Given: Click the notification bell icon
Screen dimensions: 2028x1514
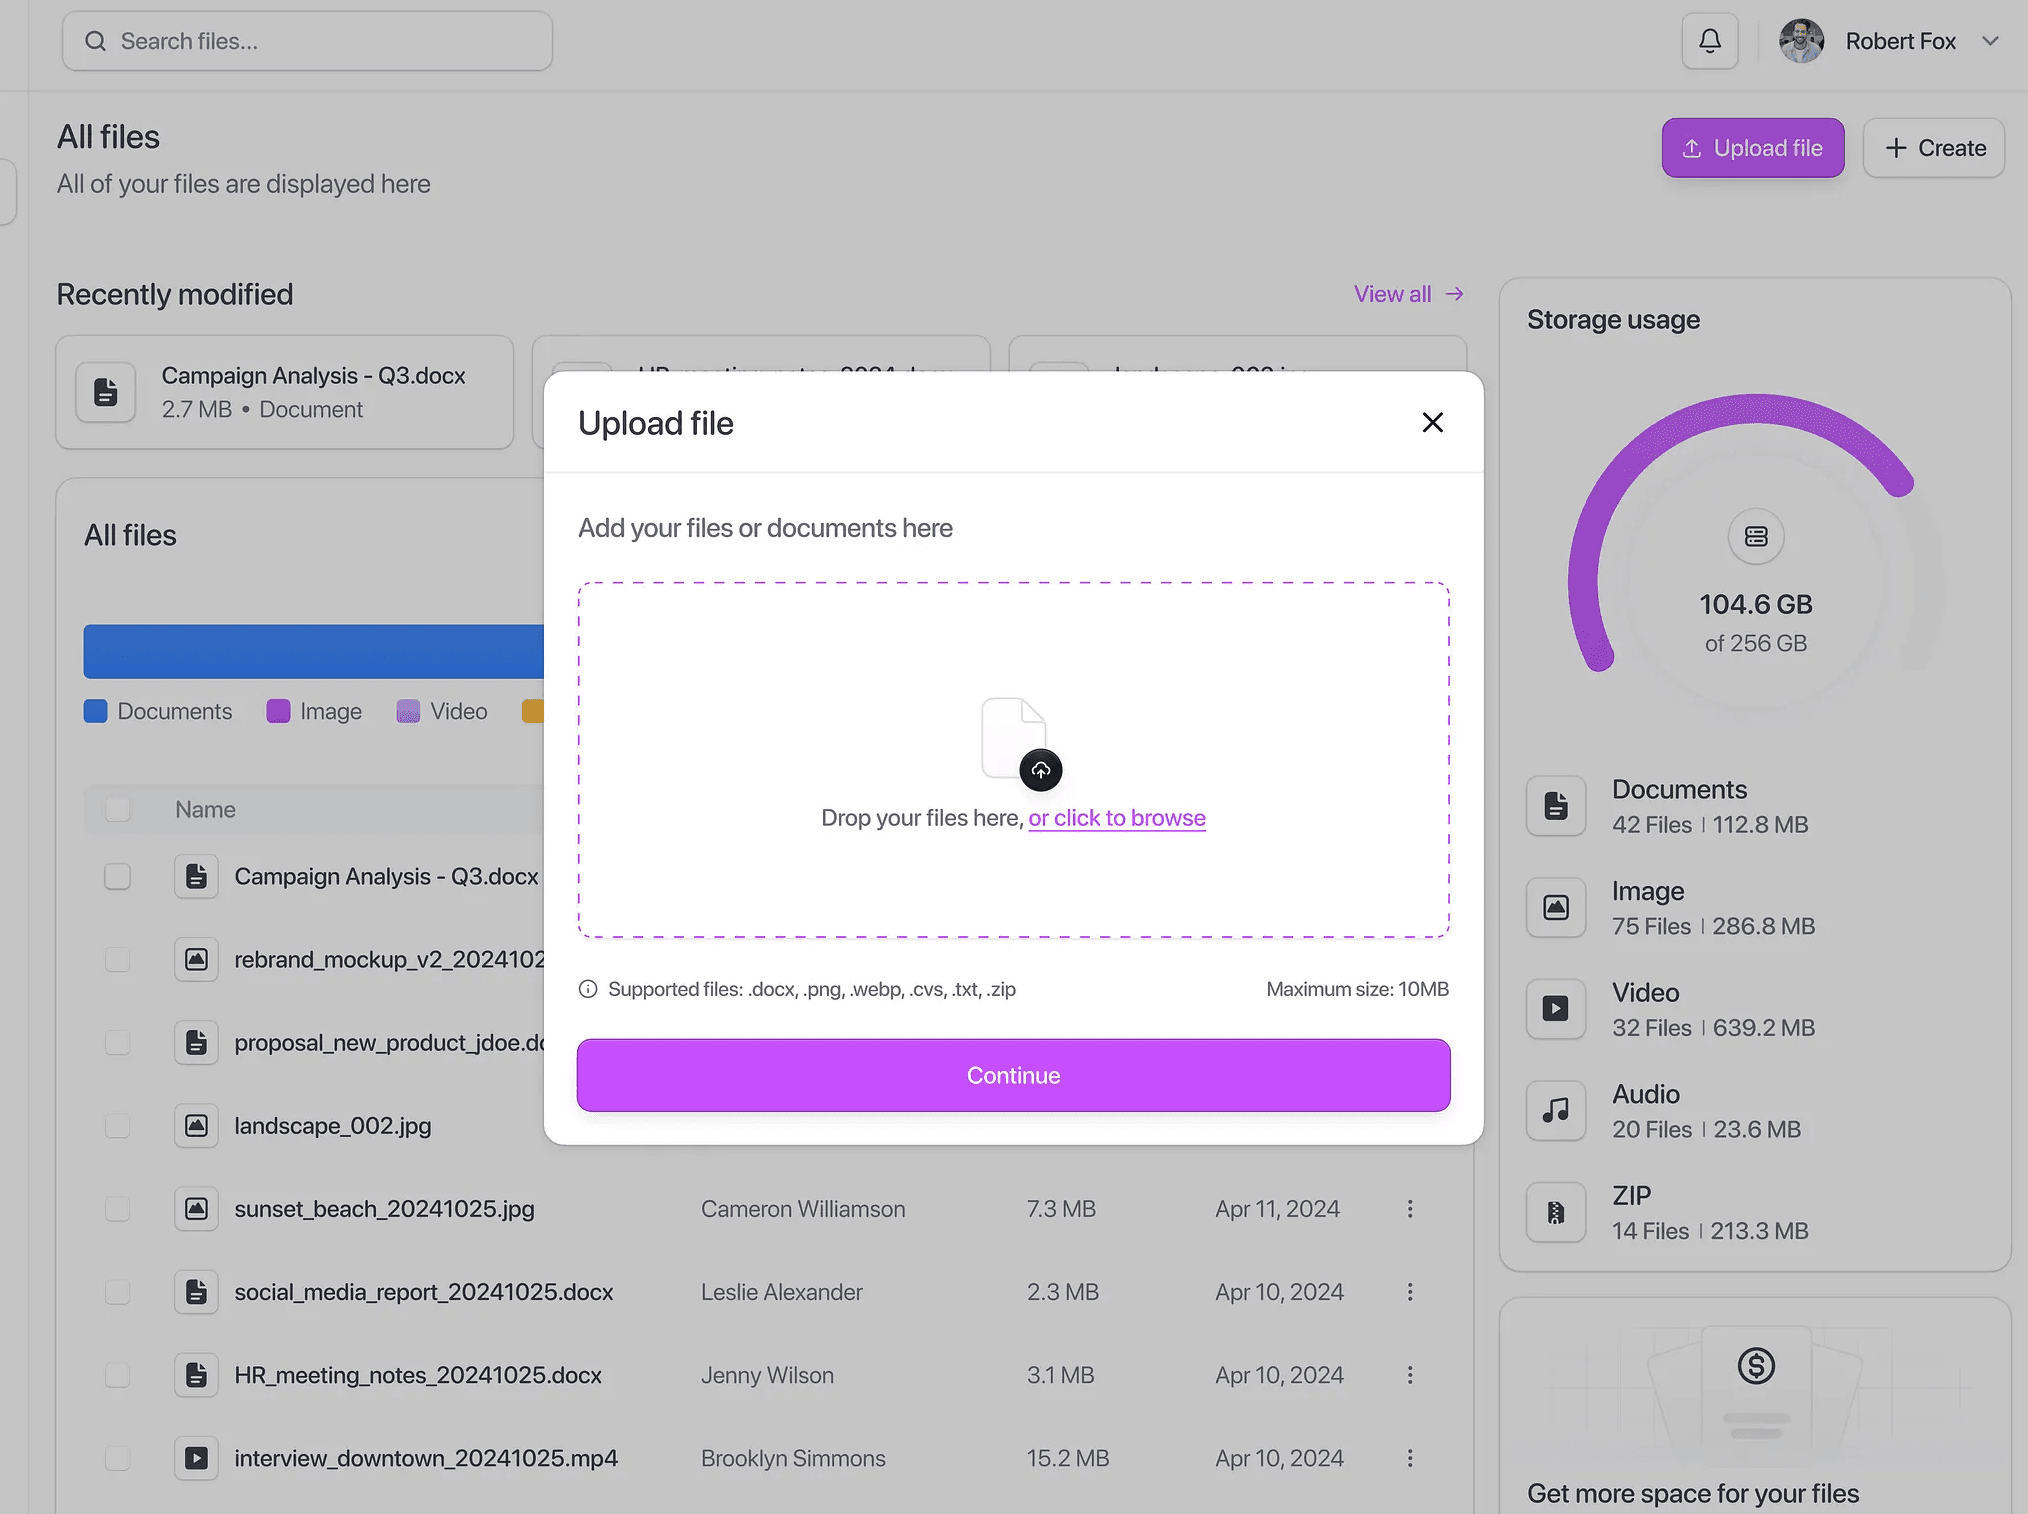Looking at the screenshot, I should 1710,41.
